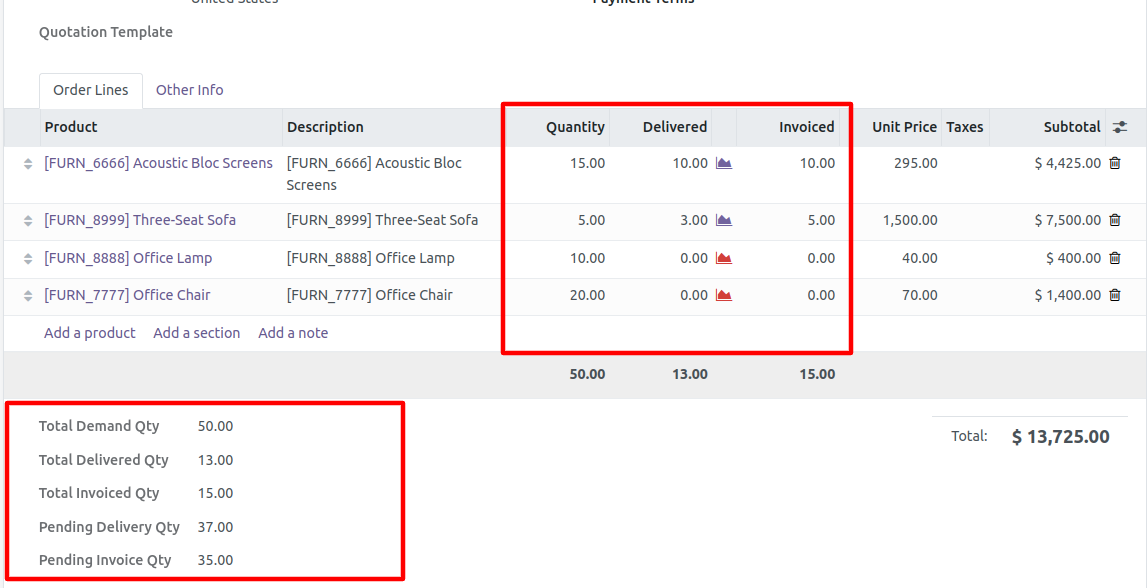Delete the Acoustic Bloc Screens order line
This screenshot has height=588, width=1147.
(x=1115, y=163)
